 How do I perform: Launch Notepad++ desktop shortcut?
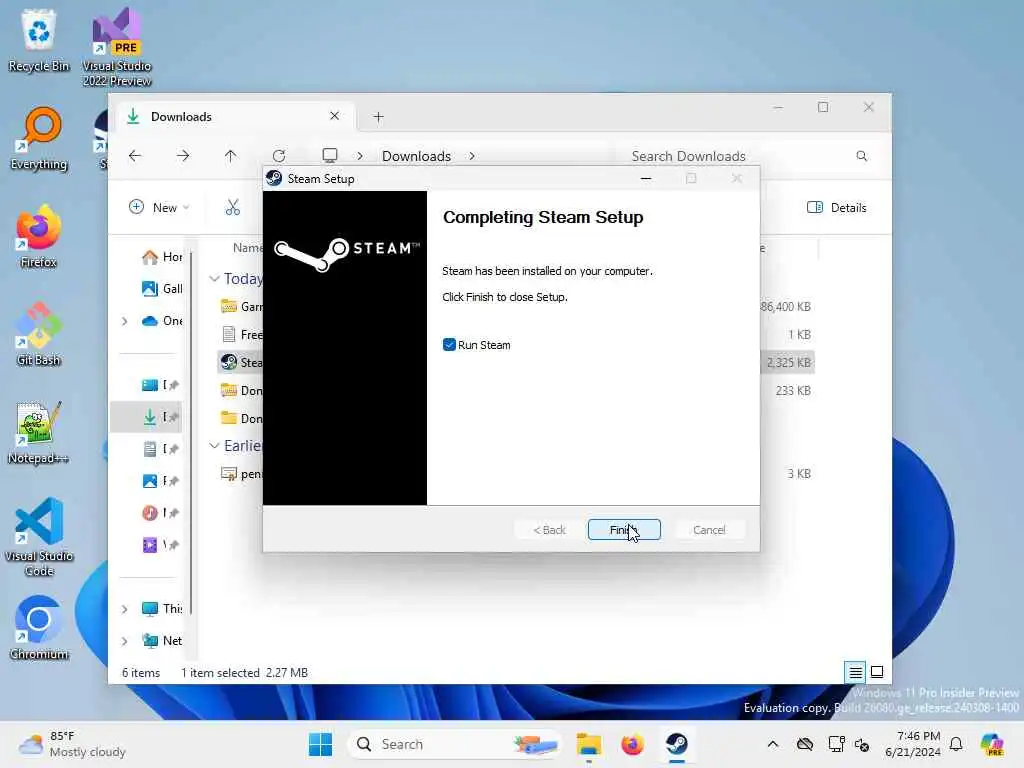39,432
